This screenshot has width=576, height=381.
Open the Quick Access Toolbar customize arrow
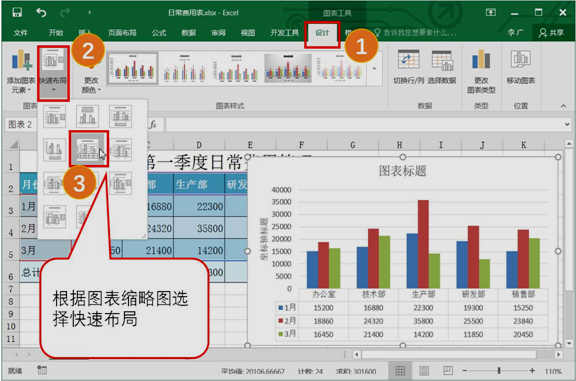coord(89,13)
